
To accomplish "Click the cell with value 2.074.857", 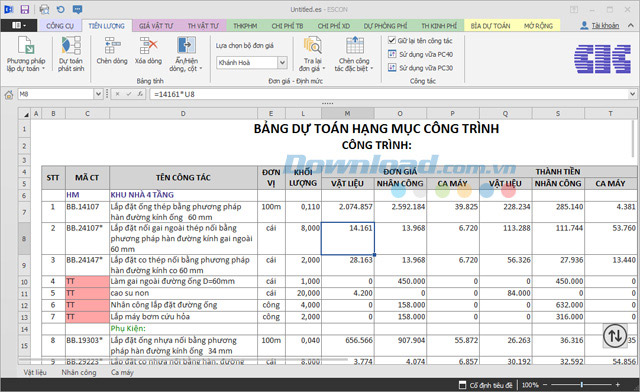I will (348, 212).
